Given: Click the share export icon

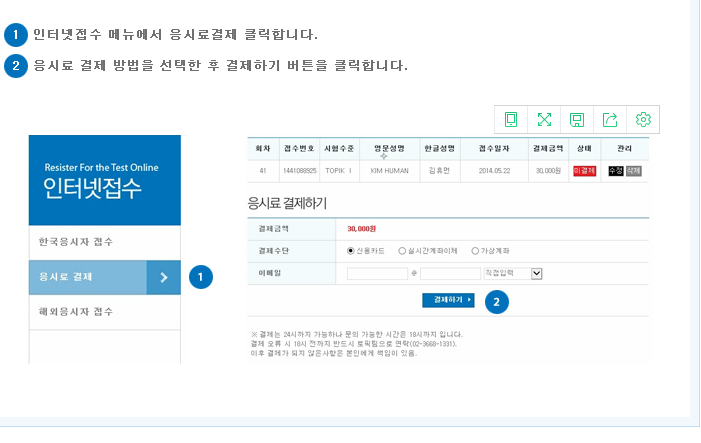Looking at the screenshot, I should [x=610, y=120].
